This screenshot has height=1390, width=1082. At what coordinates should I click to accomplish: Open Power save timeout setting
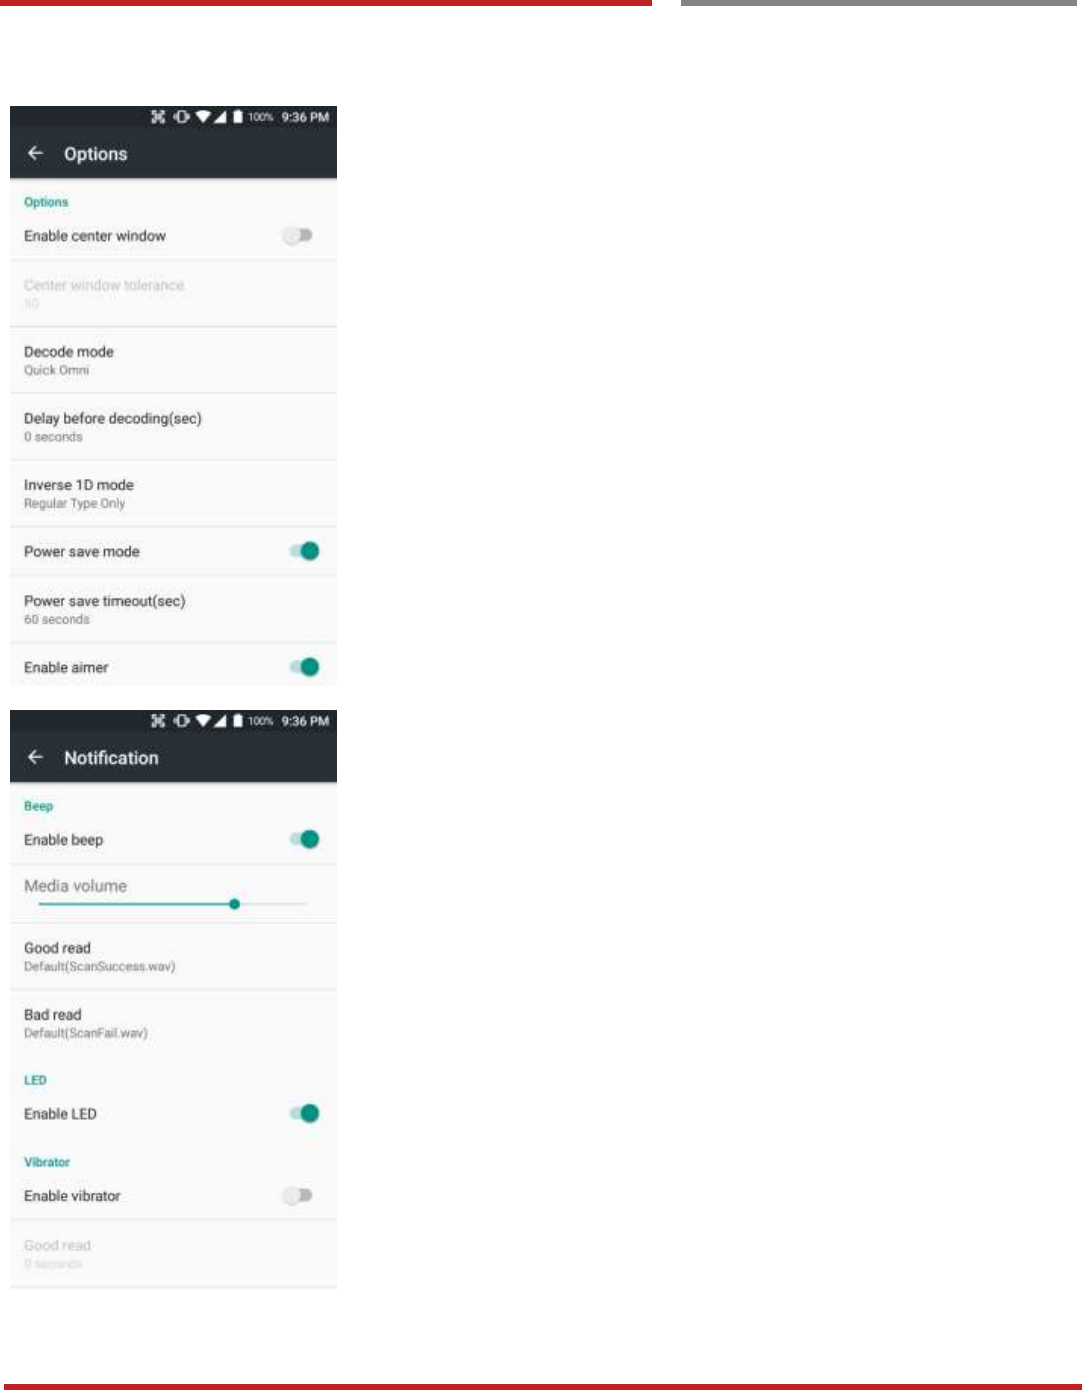(173, 609)
